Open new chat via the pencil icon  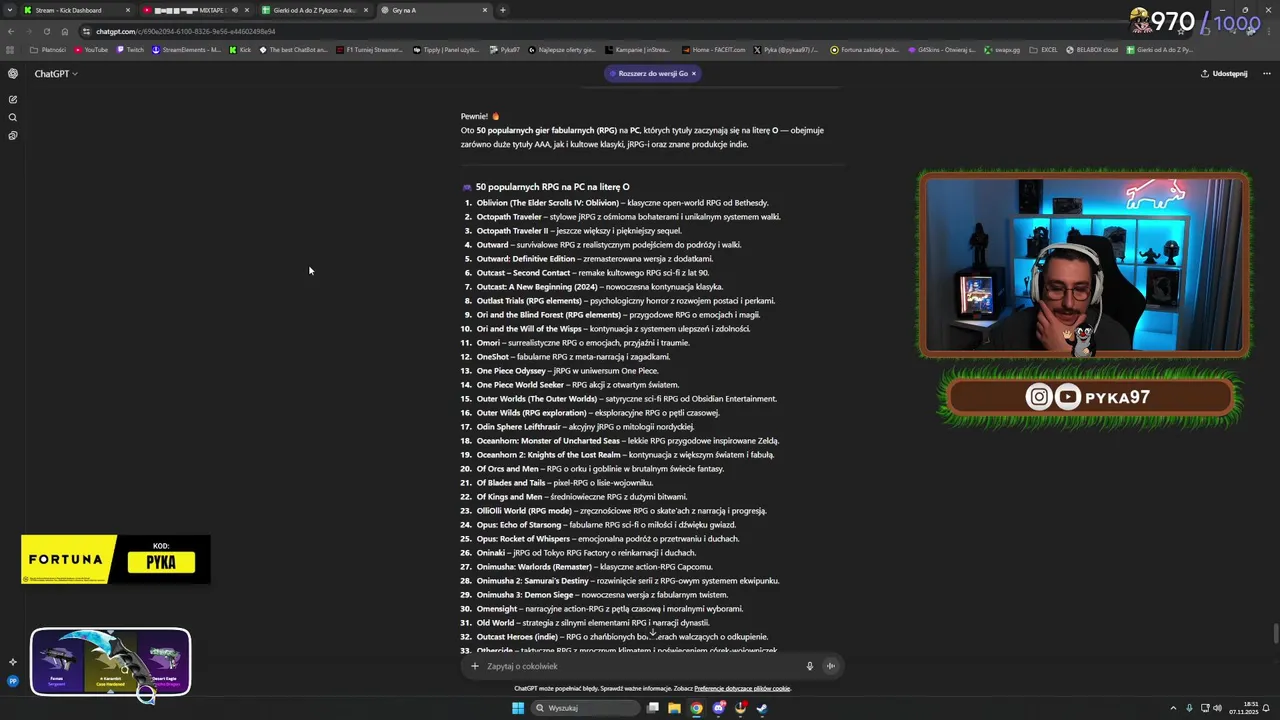coord(13,99)
